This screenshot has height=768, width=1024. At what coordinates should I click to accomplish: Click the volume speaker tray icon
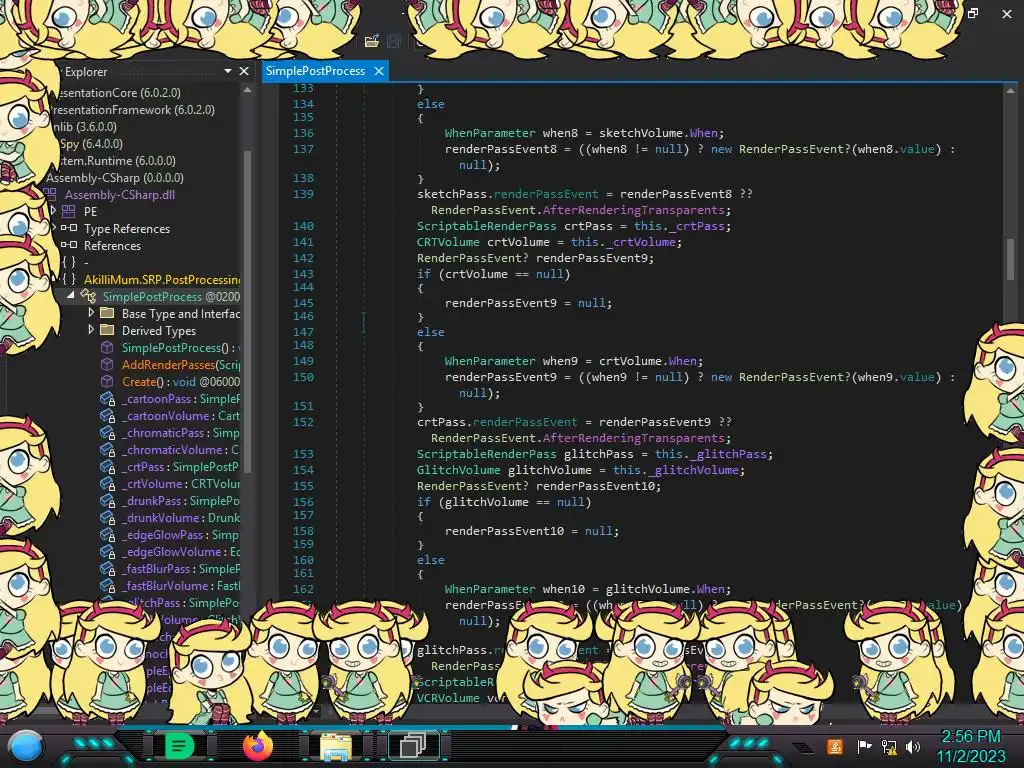tap(912, 746)
